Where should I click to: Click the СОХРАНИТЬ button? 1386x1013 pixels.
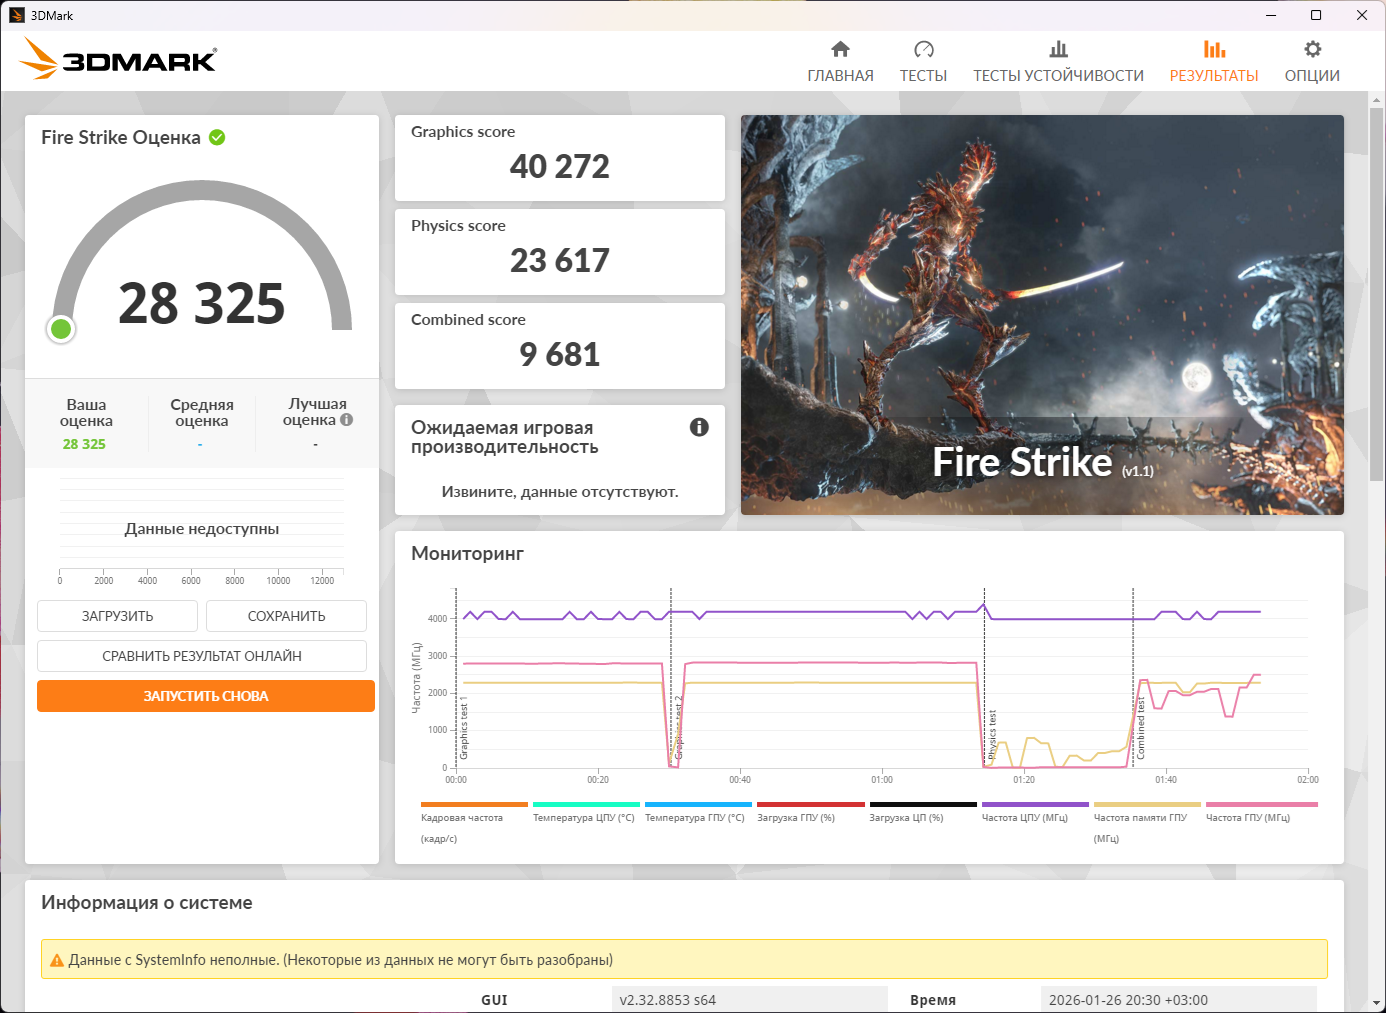286,616
